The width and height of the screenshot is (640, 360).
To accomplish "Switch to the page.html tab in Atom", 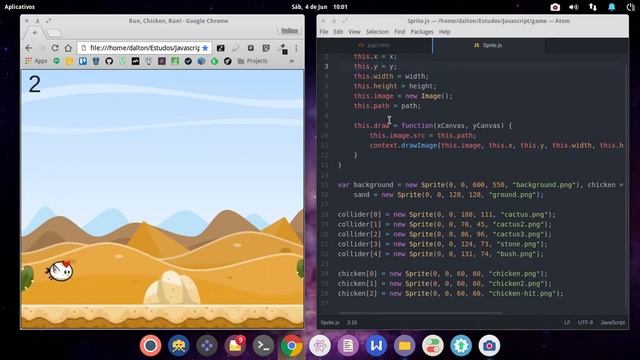I will click(374, 45).
